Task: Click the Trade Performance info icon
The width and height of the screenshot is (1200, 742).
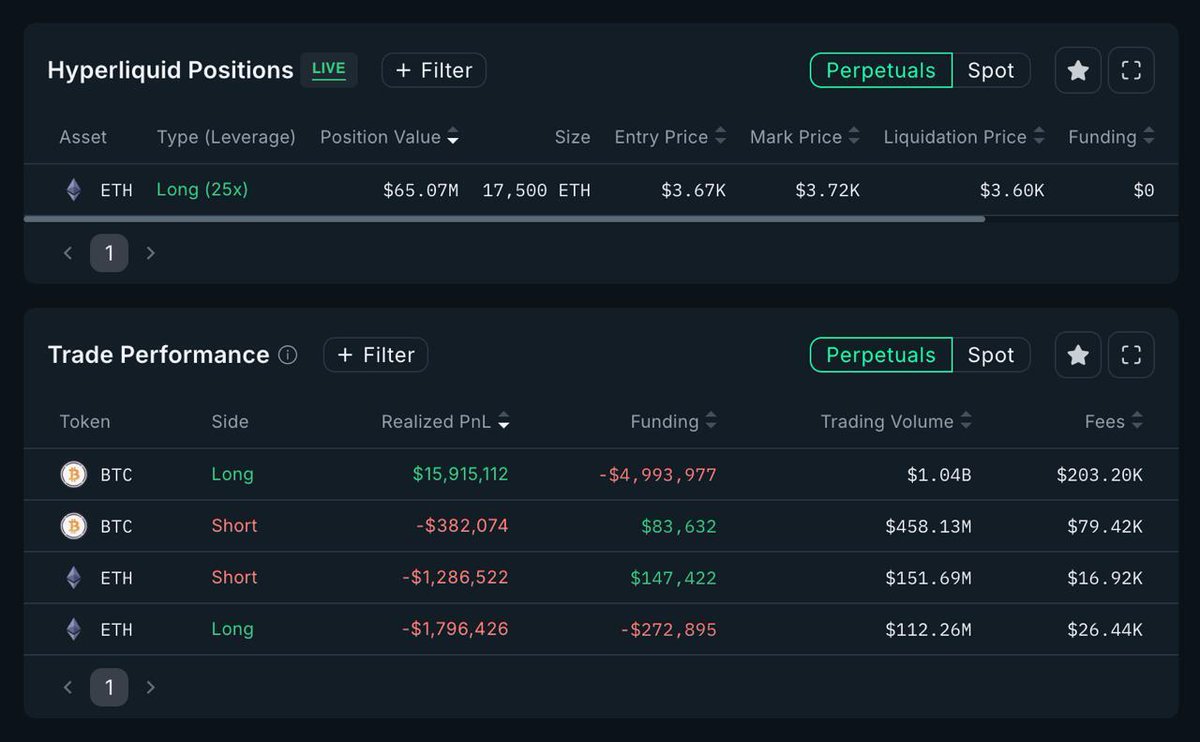Action: tap(288, 355)
